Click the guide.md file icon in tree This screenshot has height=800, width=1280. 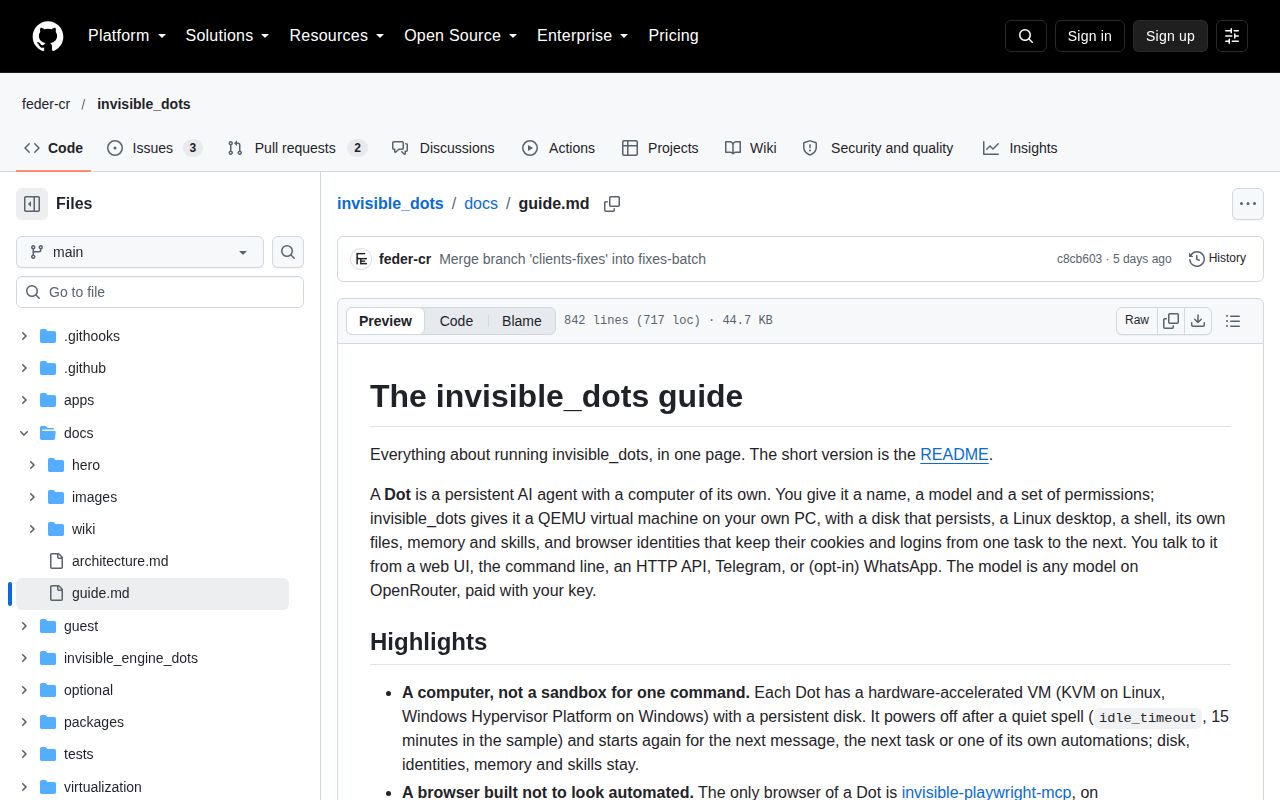pos(55,593)
